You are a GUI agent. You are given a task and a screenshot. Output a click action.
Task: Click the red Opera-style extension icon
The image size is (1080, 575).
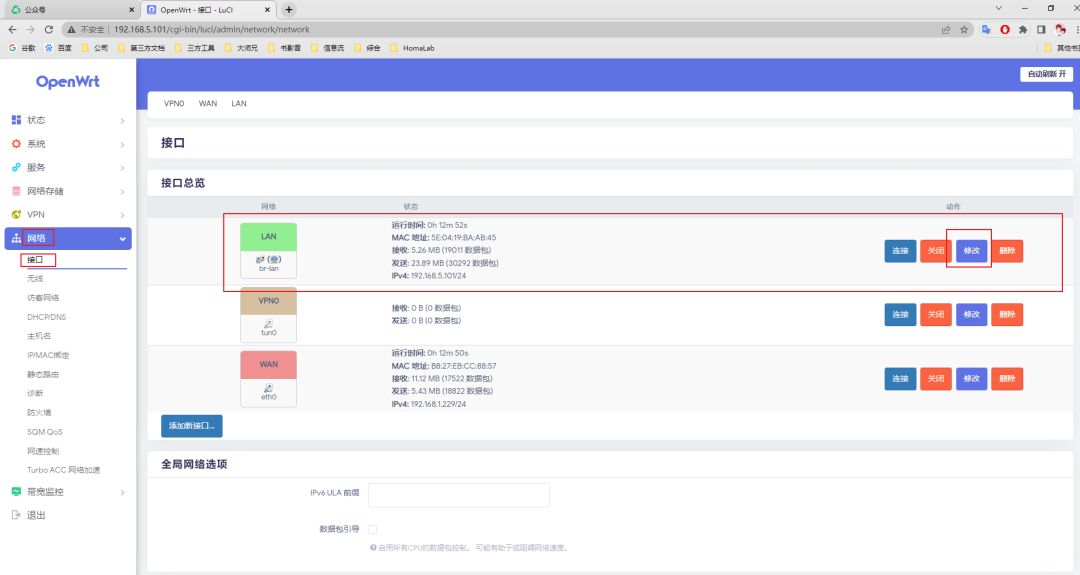coord(1005,30)
